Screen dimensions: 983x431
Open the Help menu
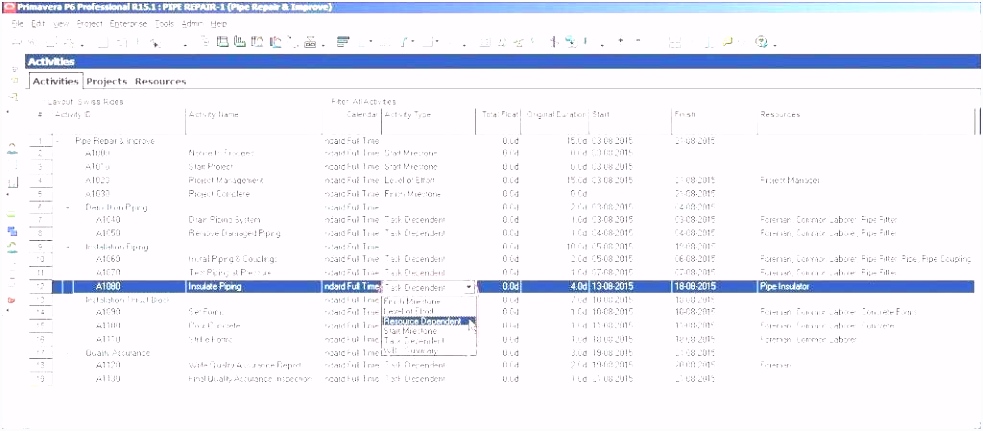219,24
